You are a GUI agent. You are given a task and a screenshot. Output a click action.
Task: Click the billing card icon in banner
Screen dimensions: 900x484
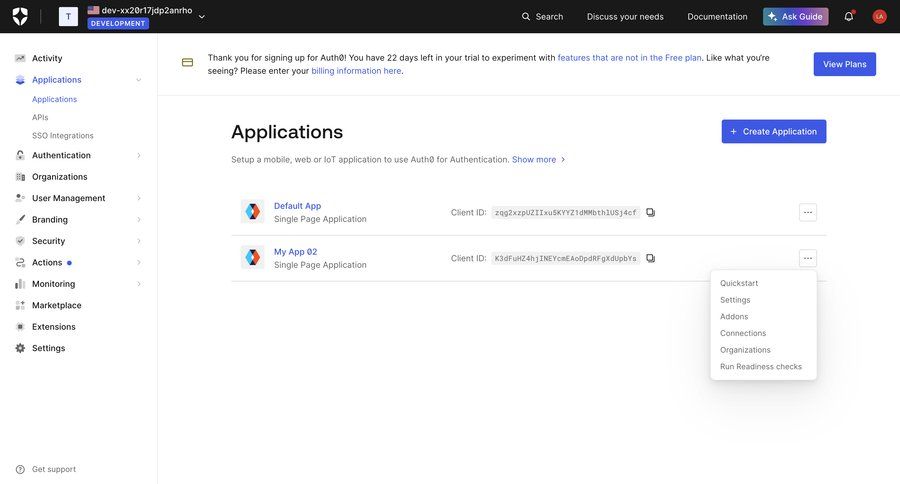pyautogui.click(x=187, y=62)
